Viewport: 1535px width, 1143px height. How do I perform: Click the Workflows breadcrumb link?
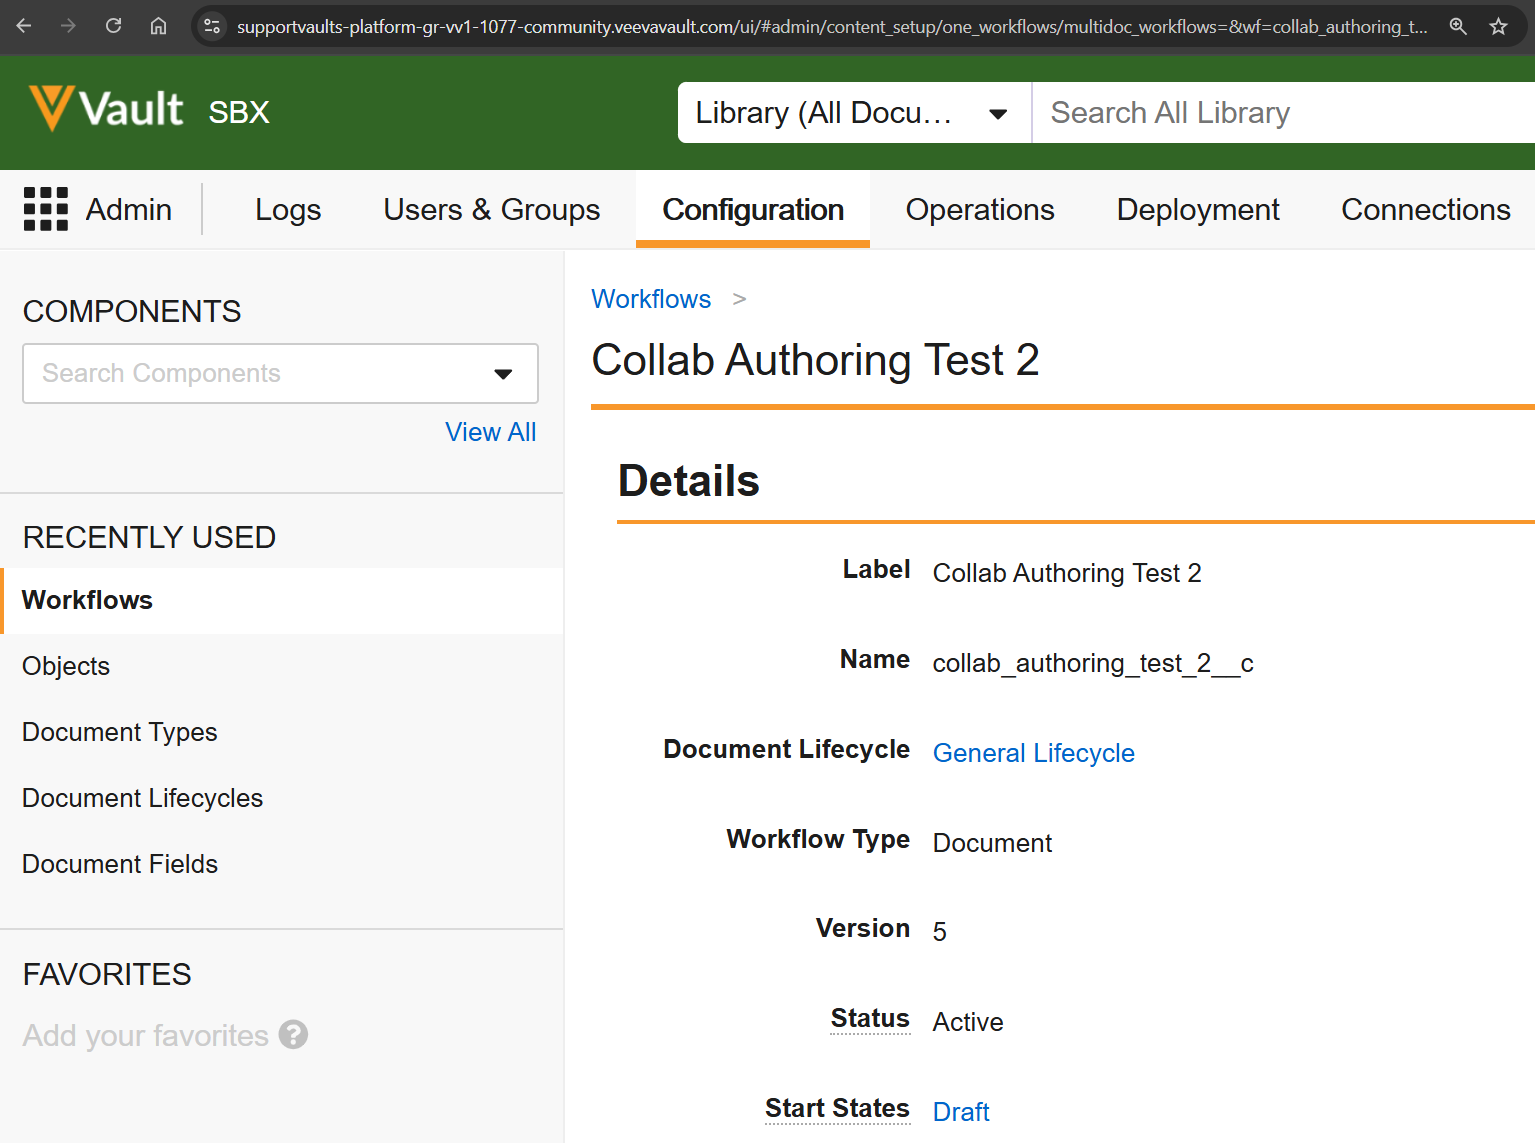point(651,299)
